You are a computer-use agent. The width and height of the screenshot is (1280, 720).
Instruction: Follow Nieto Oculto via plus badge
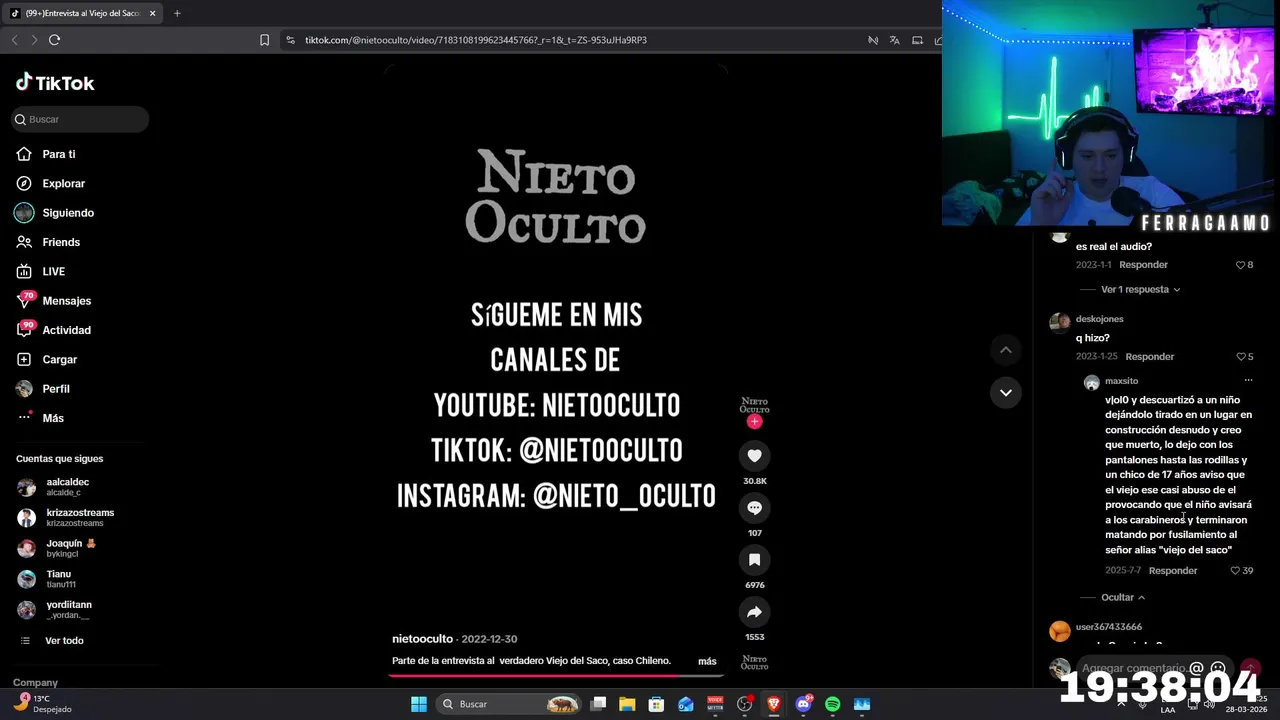tap(755, 421)
